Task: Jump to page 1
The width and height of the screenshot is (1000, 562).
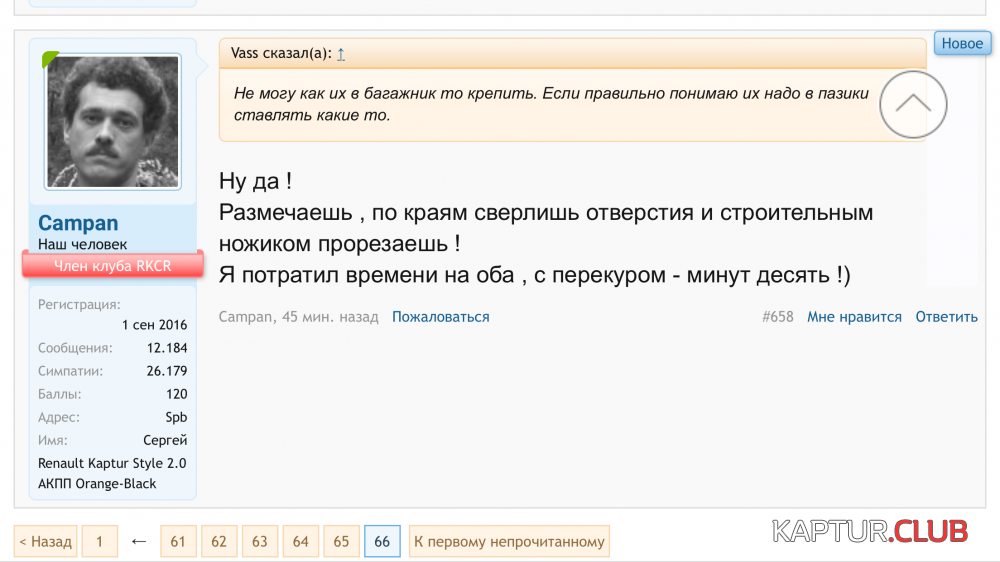Action: pos(99,542)
